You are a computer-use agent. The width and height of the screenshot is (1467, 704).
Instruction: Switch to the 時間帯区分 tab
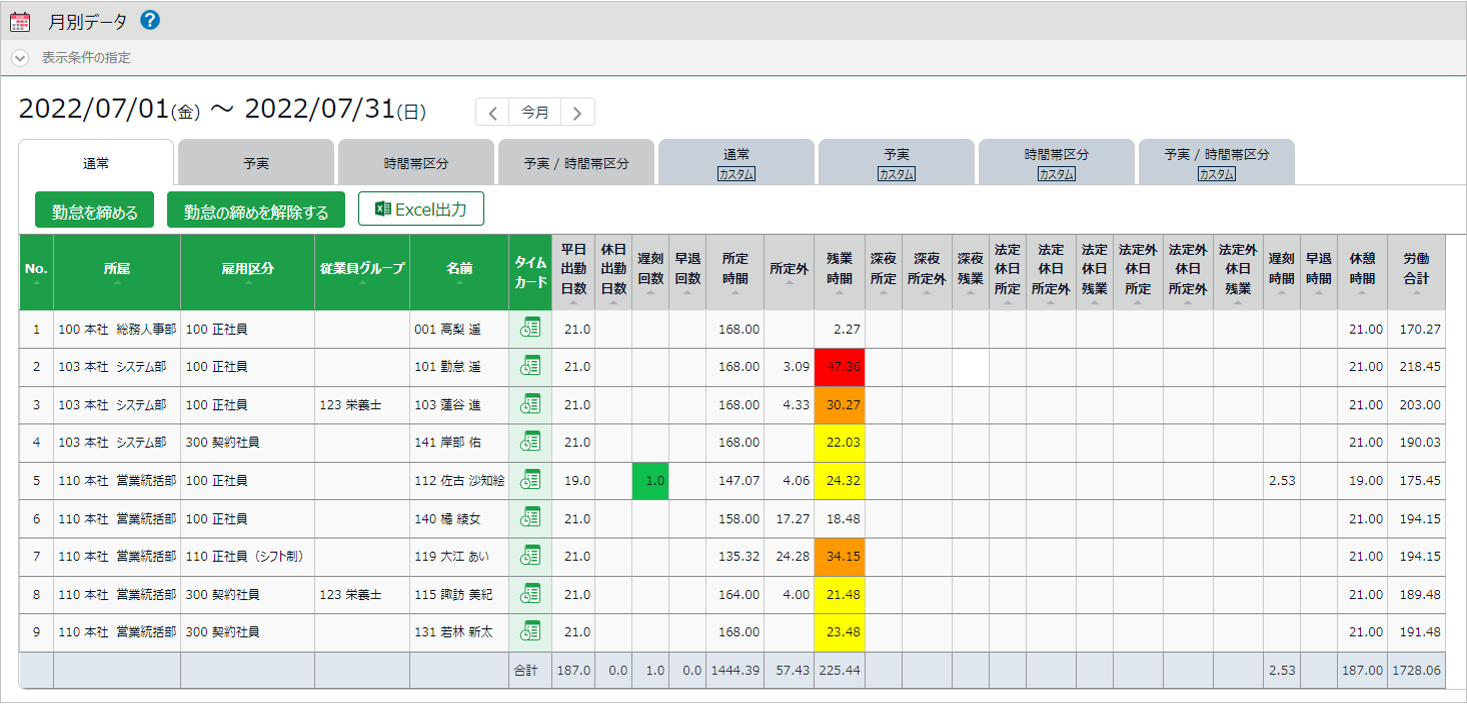416,163
